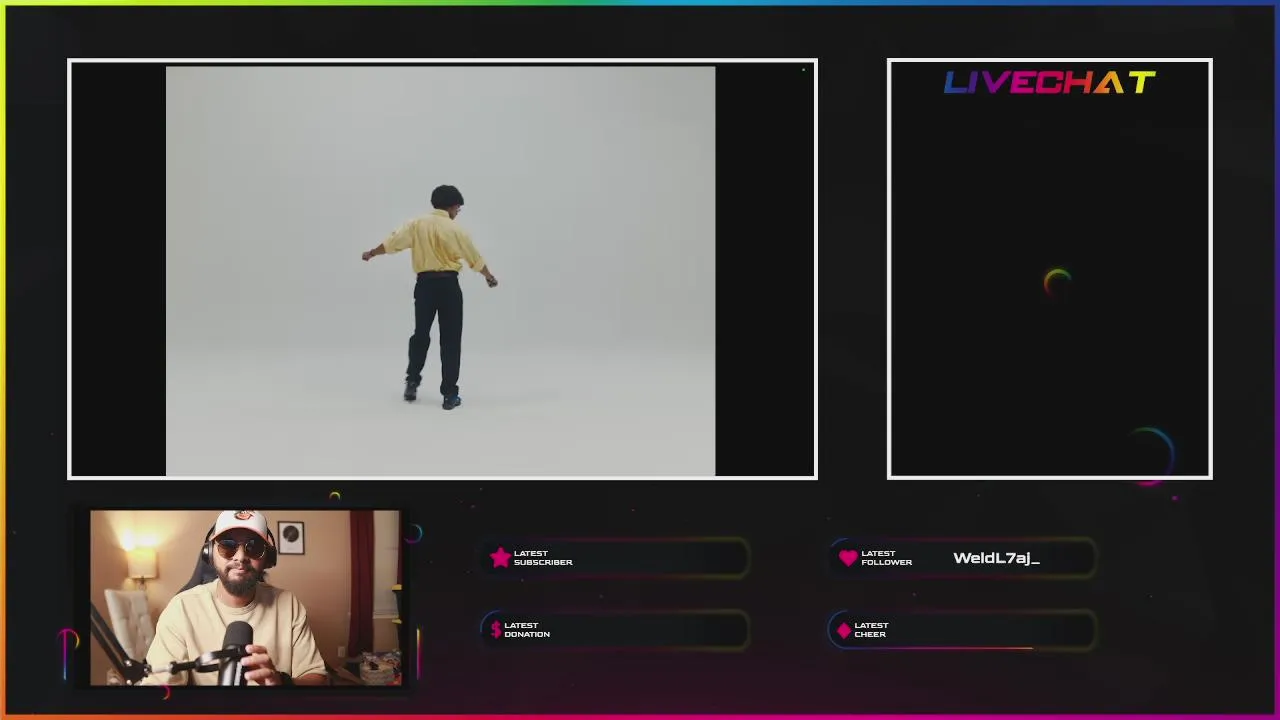
Task: Click the Latest Donation label
Action: [527, 630]
